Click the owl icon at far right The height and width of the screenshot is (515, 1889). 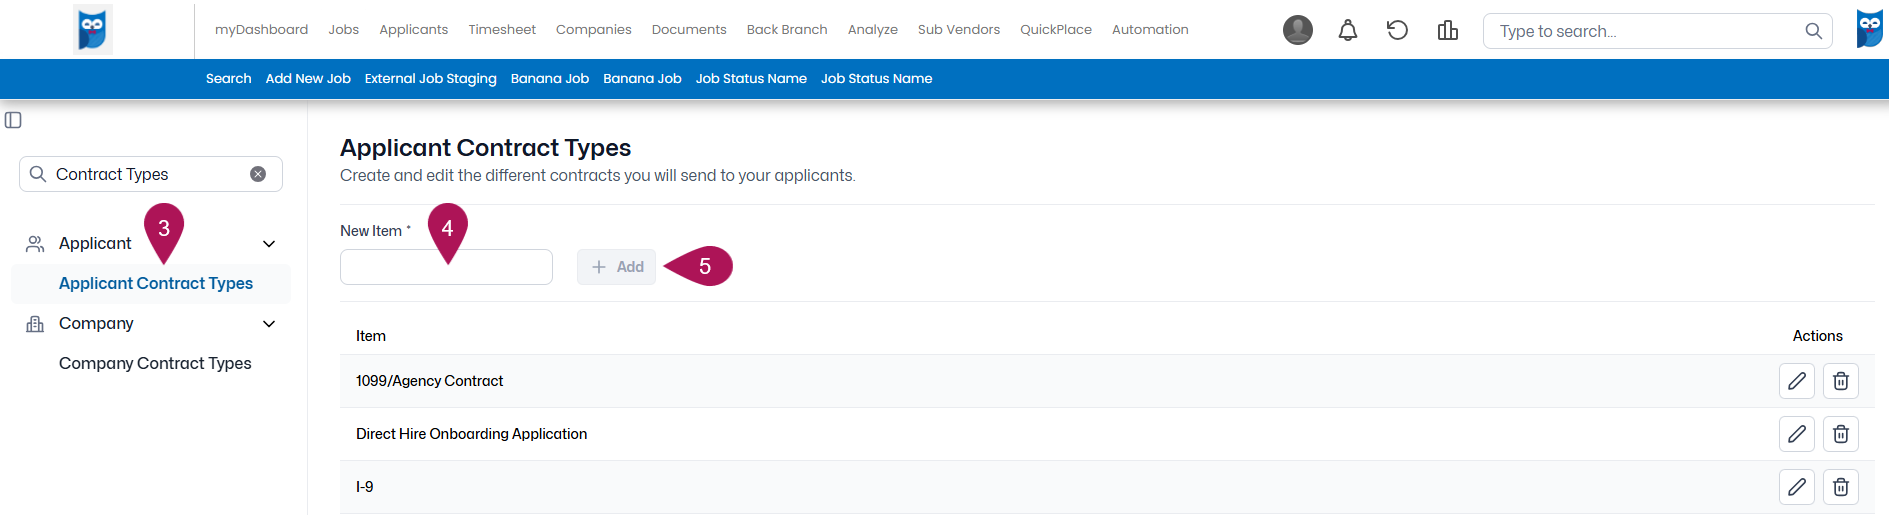pyautogui.click(x=1869, y=29)
